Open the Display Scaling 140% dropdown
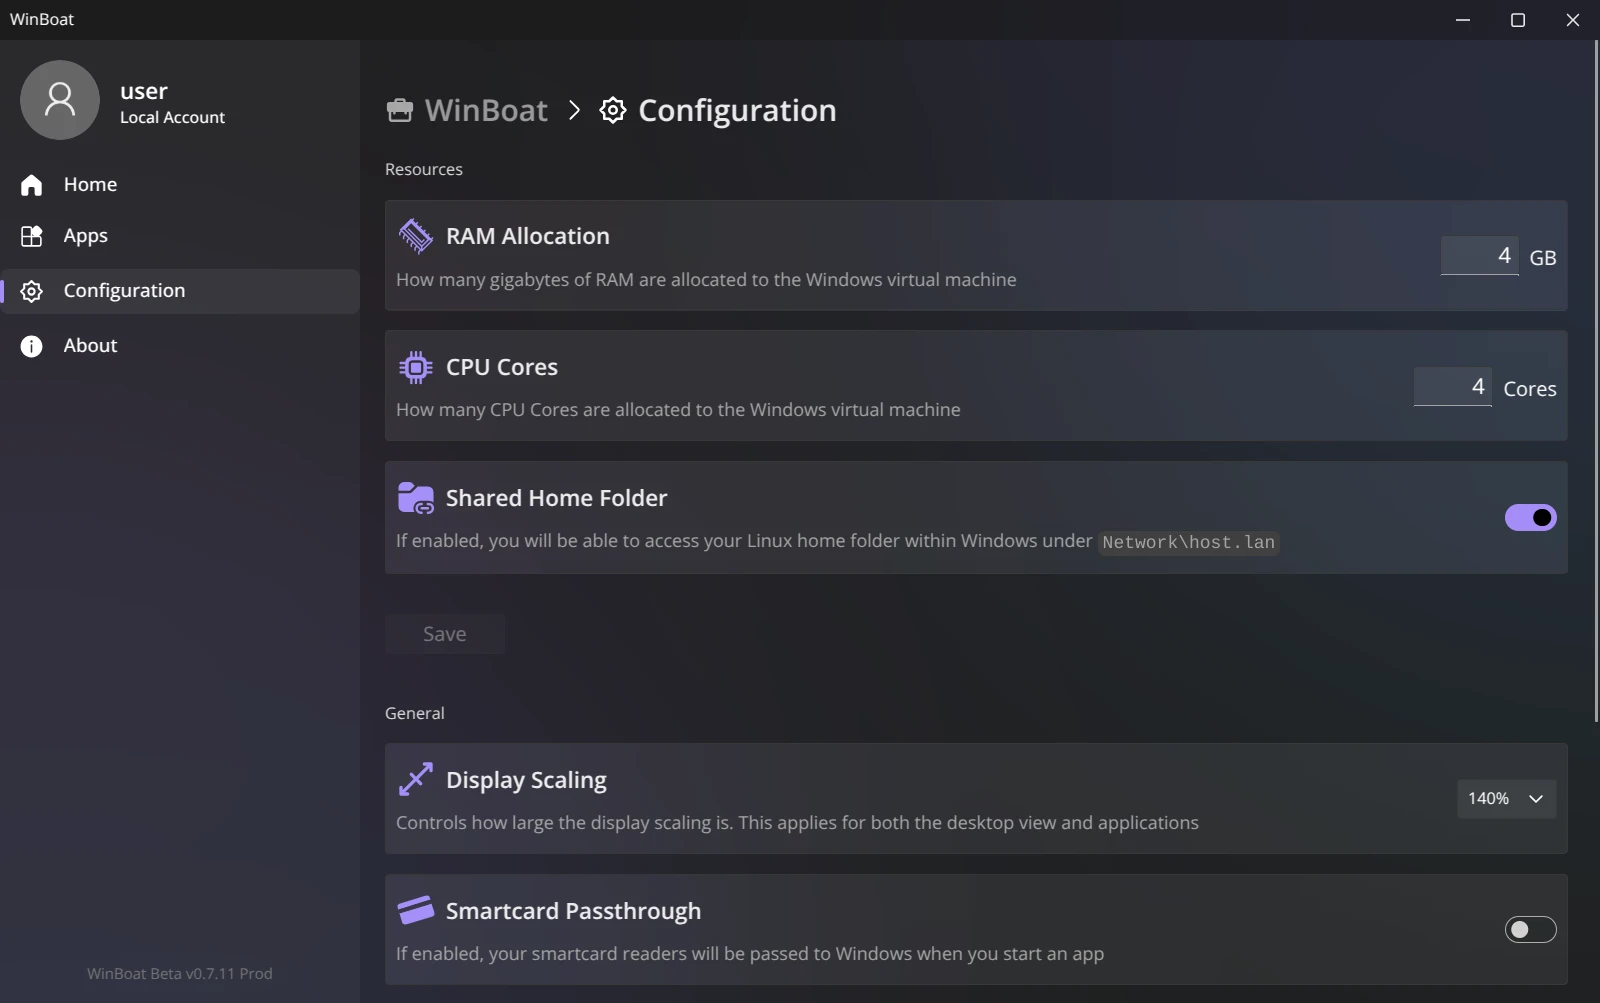Screen dimensions: 1600x1003 [x=1506, y=798]
